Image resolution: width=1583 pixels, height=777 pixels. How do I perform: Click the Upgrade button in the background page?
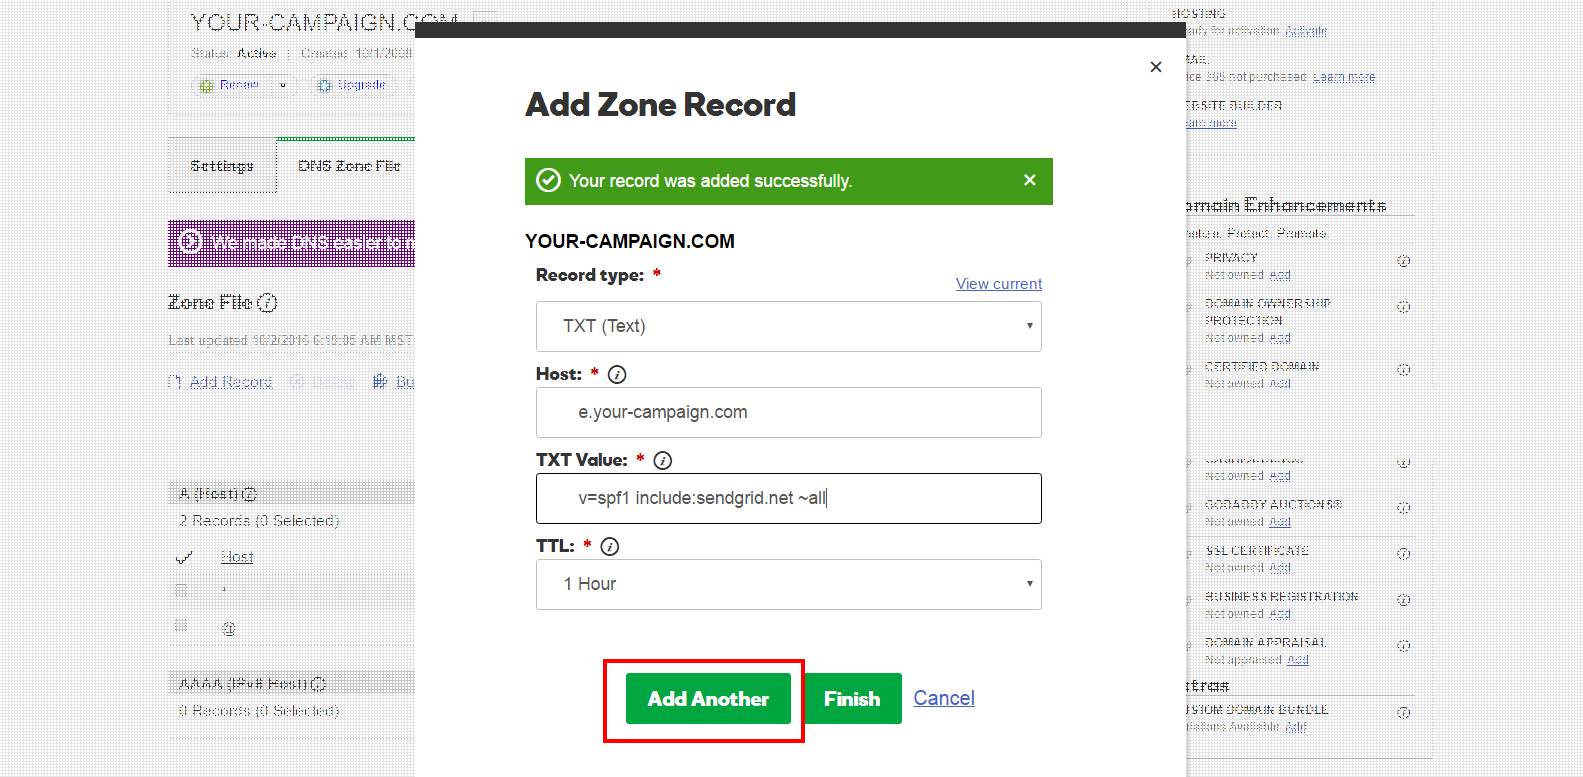352,85
